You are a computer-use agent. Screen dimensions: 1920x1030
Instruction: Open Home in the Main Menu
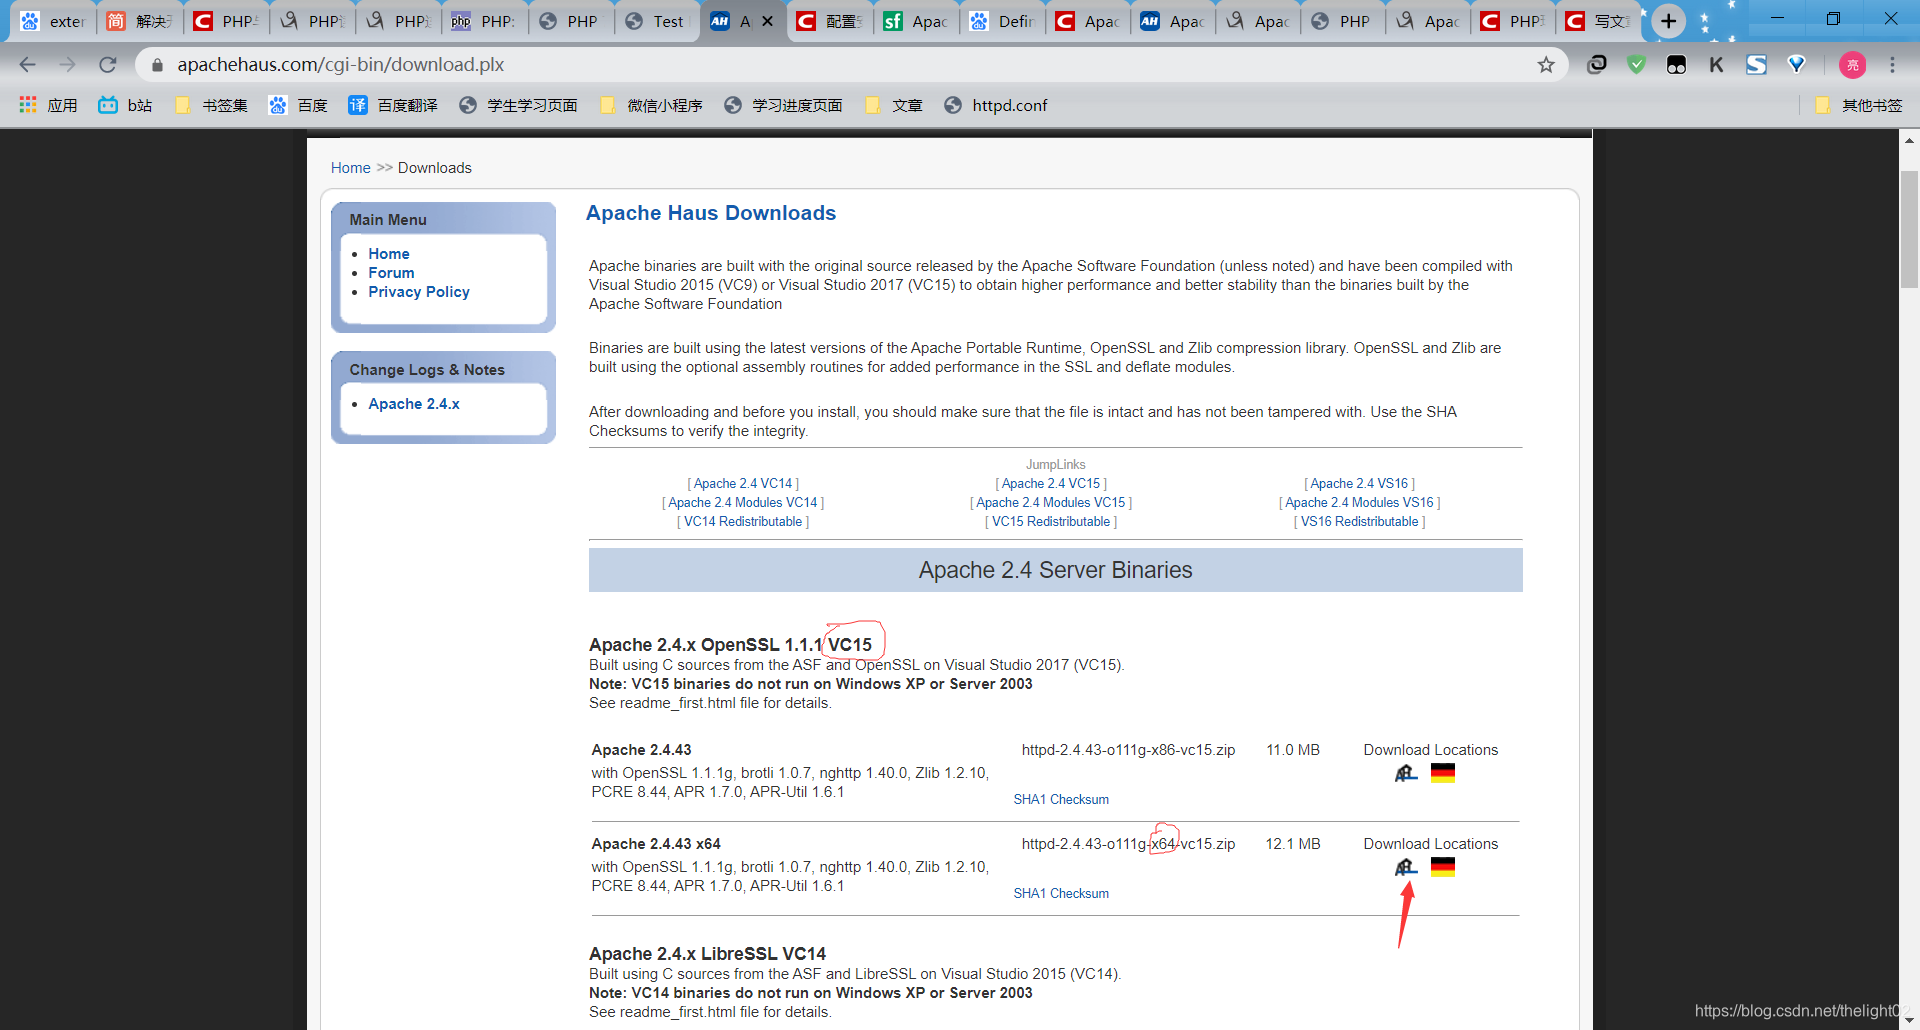[389, 254]
